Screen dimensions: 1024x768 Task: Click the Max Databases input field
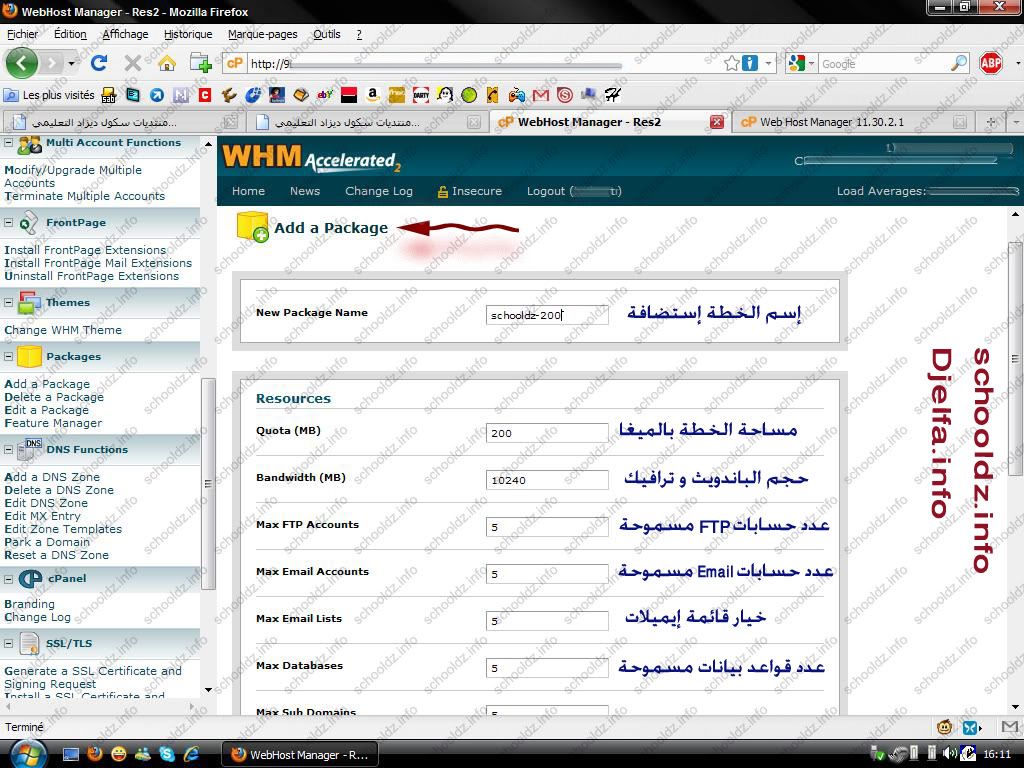click(x=547, y=668)
